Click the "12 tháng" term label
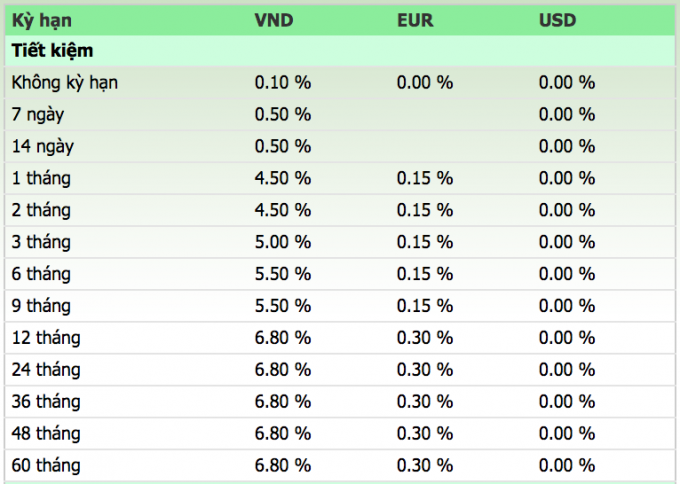Viewport: 680px width, 484px height. tap(46, 338)
